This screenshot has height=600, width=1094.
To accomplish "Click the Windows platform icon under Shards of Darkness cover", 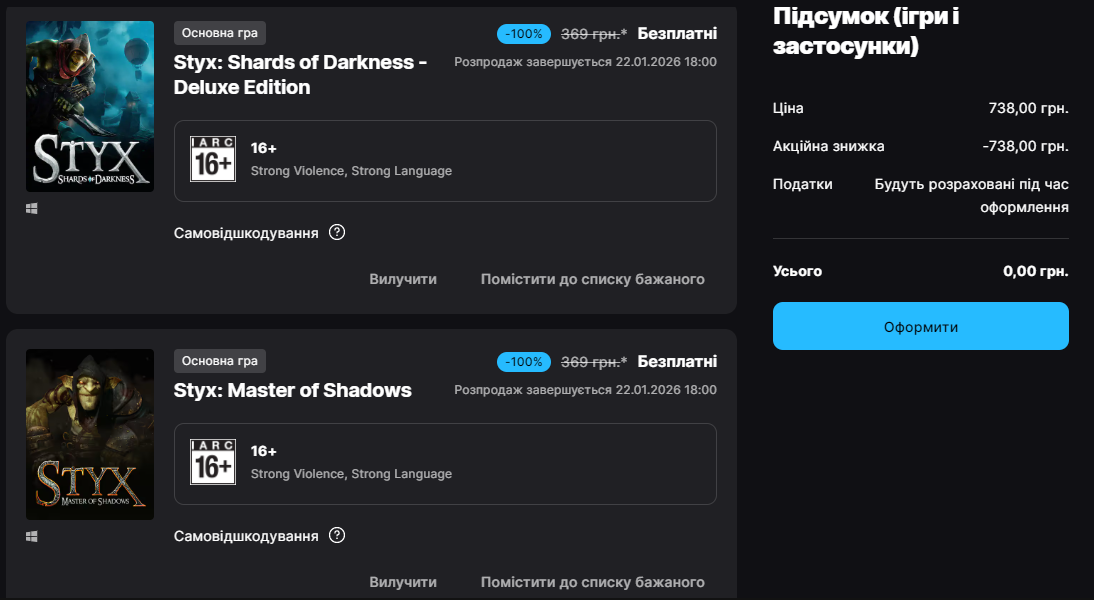I will [x=32, y=209].
